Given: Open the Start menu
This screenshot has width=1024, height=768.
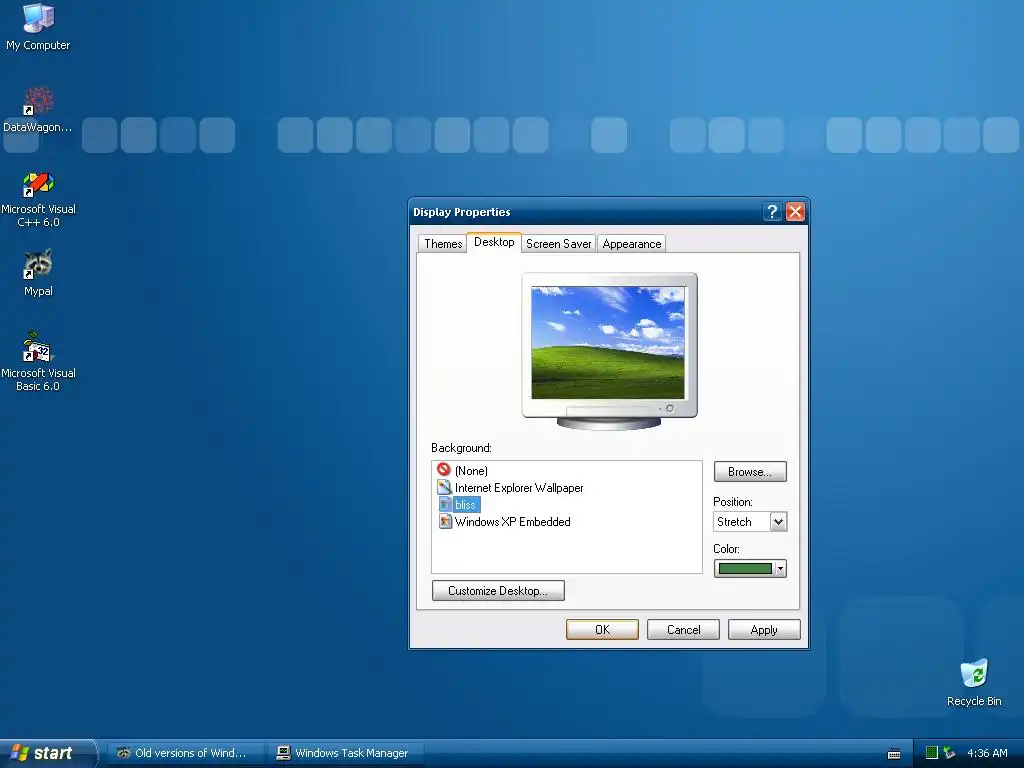Looking at the screenshot, I should pyautogui.click(x=47, y=753).
